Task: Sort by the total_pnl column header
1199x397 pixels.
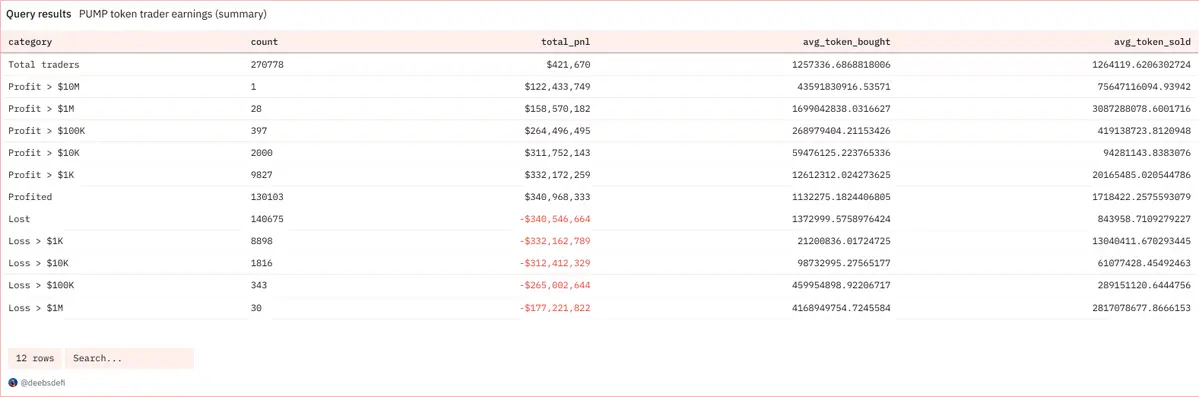Action: (564, 41)
